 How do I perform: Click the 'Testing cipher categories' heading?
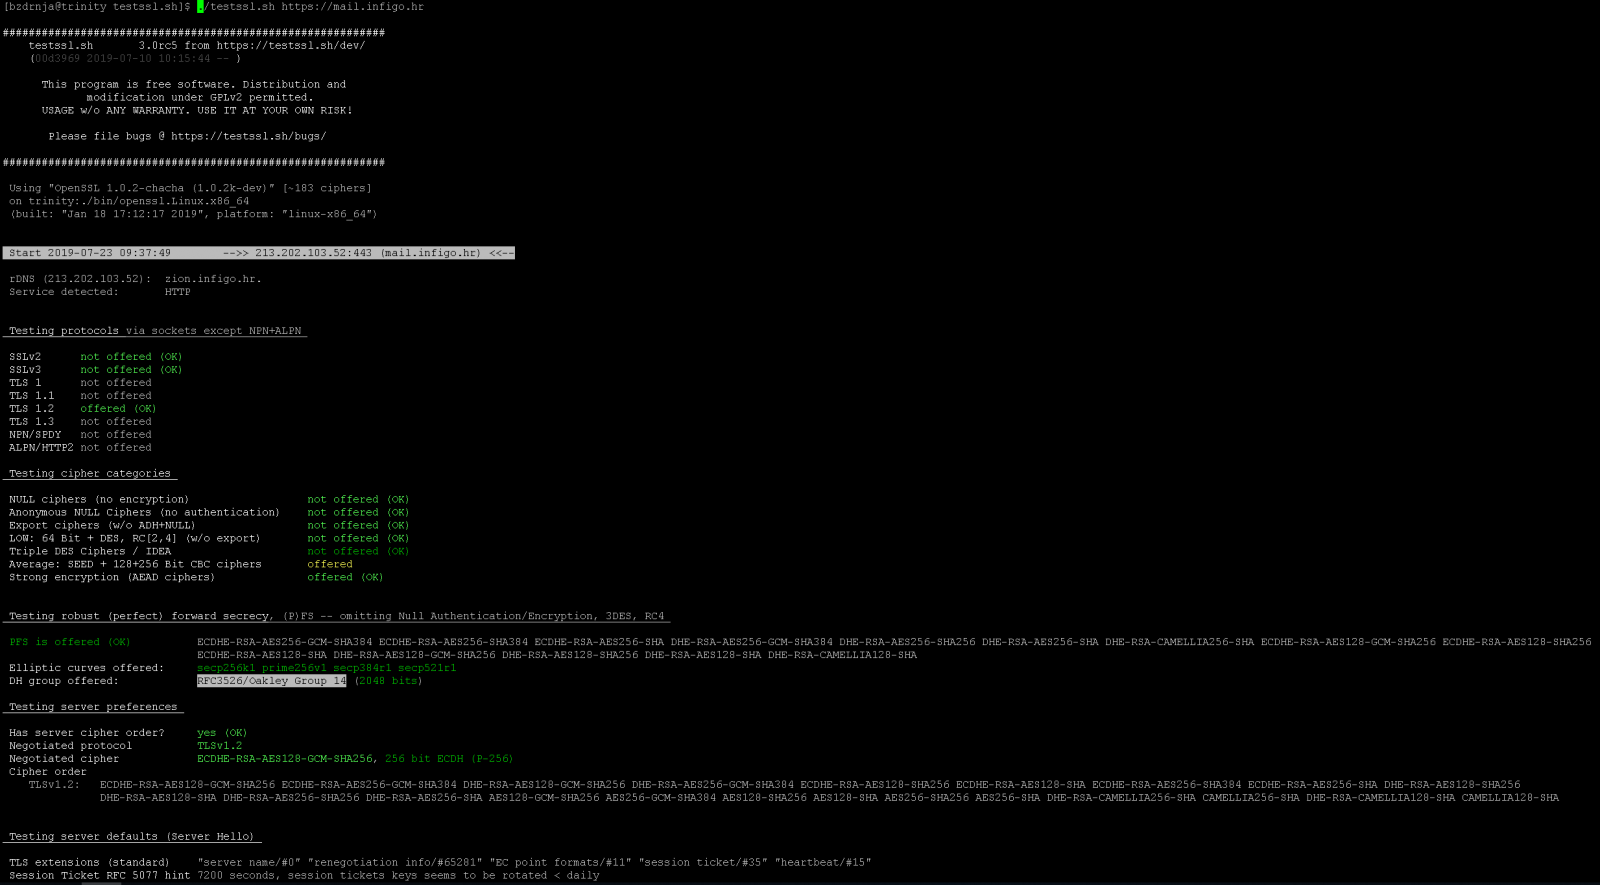pos(90,474)
